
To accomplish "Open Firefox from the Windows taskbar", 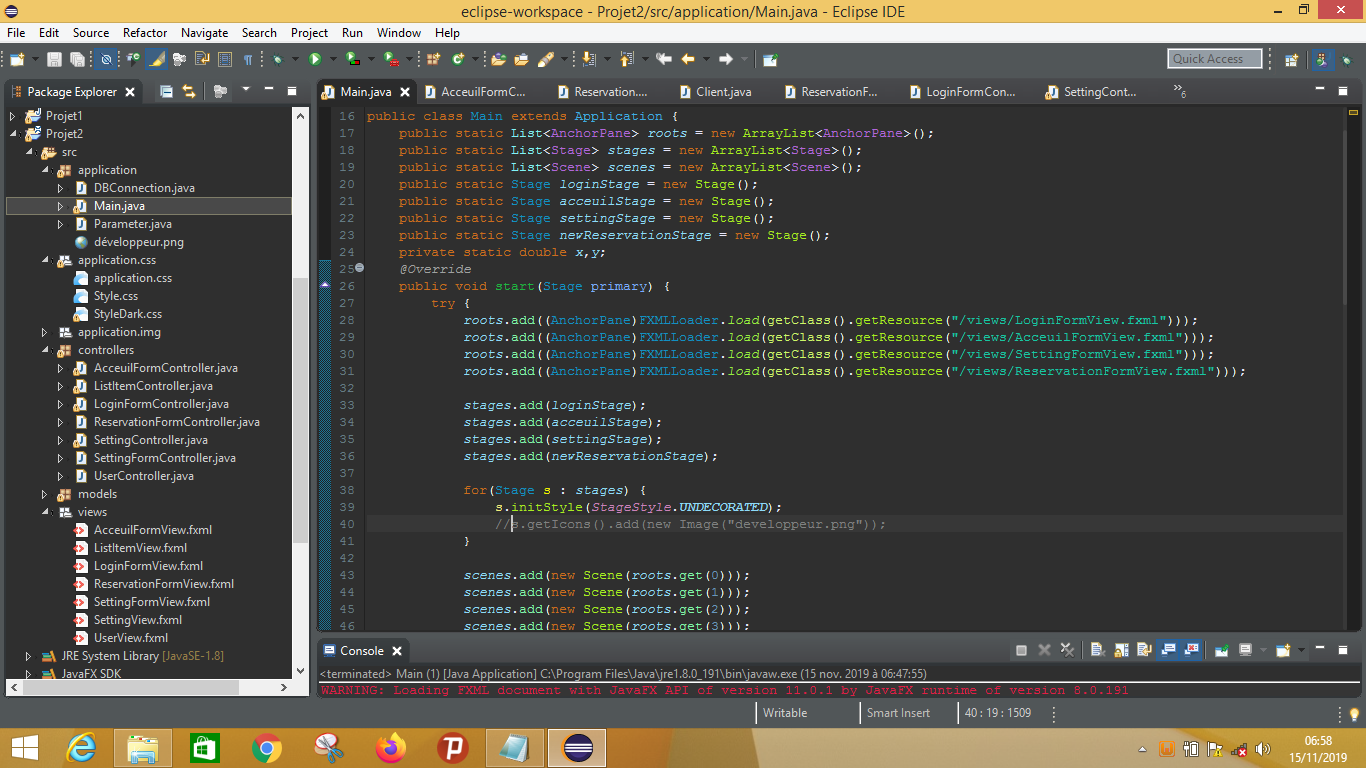I will 392,747.
